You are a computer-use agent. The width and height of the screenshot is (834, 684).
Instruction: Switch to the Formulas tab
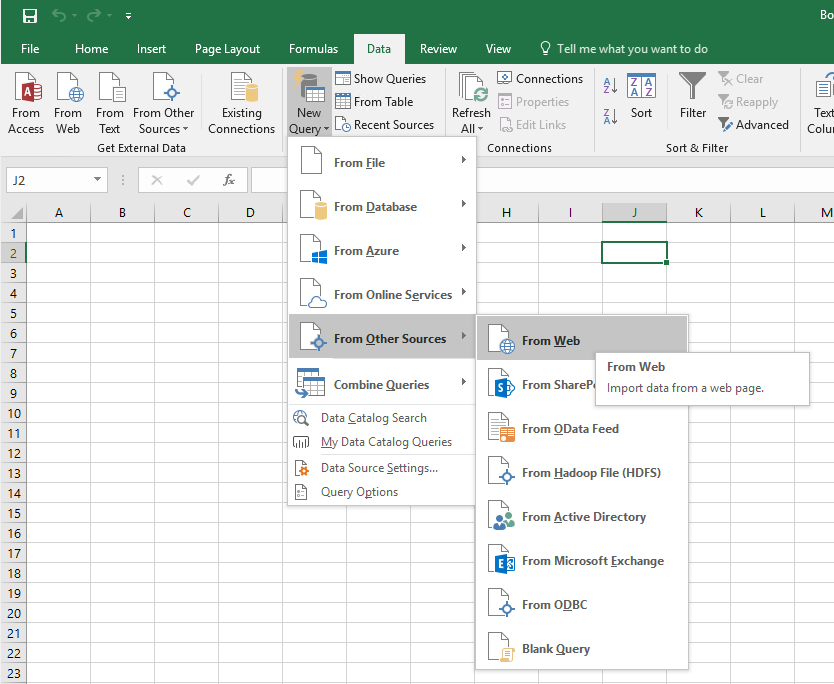coord(313,49)
